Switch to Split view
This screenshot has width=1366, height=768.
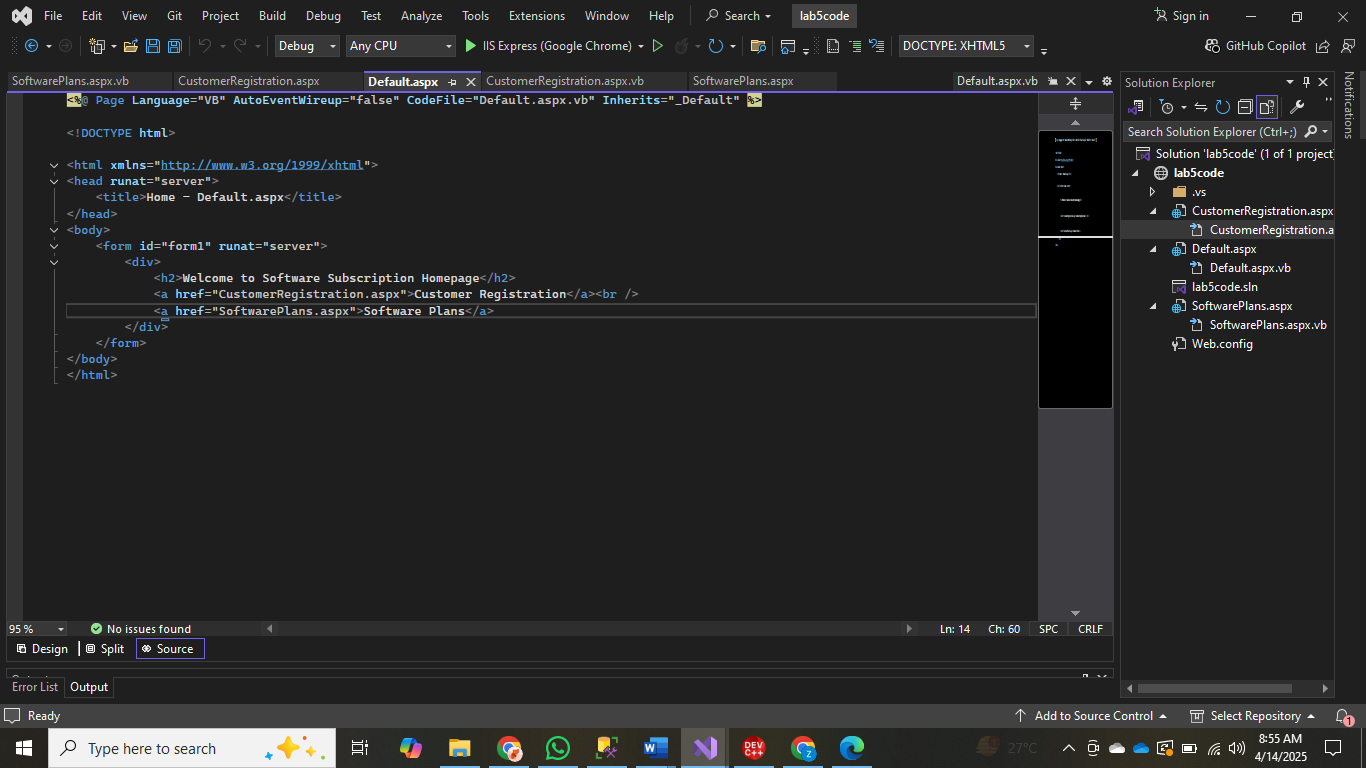(105, 649)
